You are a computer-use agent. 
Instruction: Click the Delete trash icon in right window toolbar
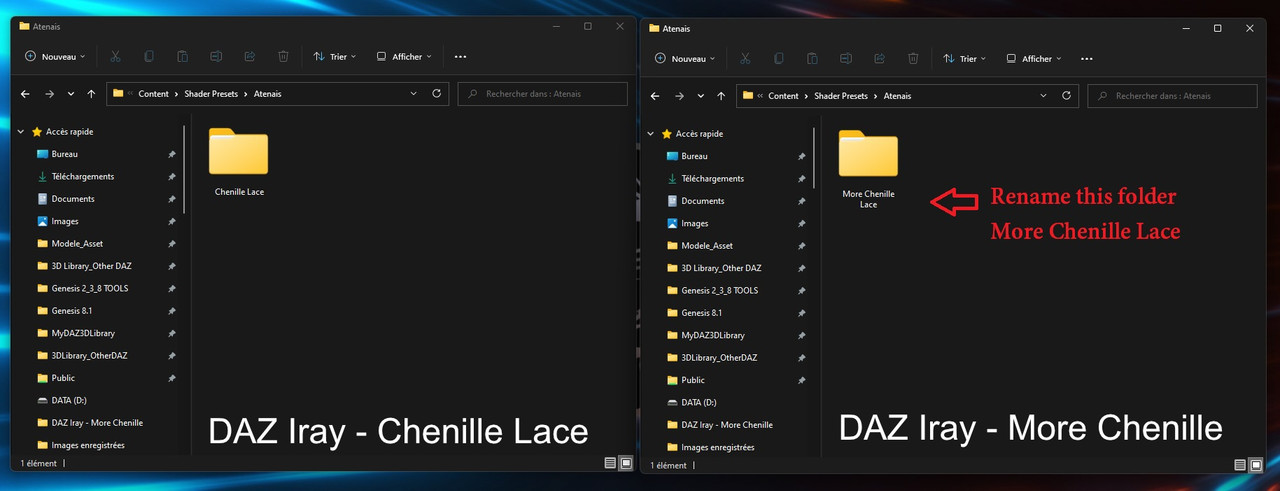coord(913,59)
